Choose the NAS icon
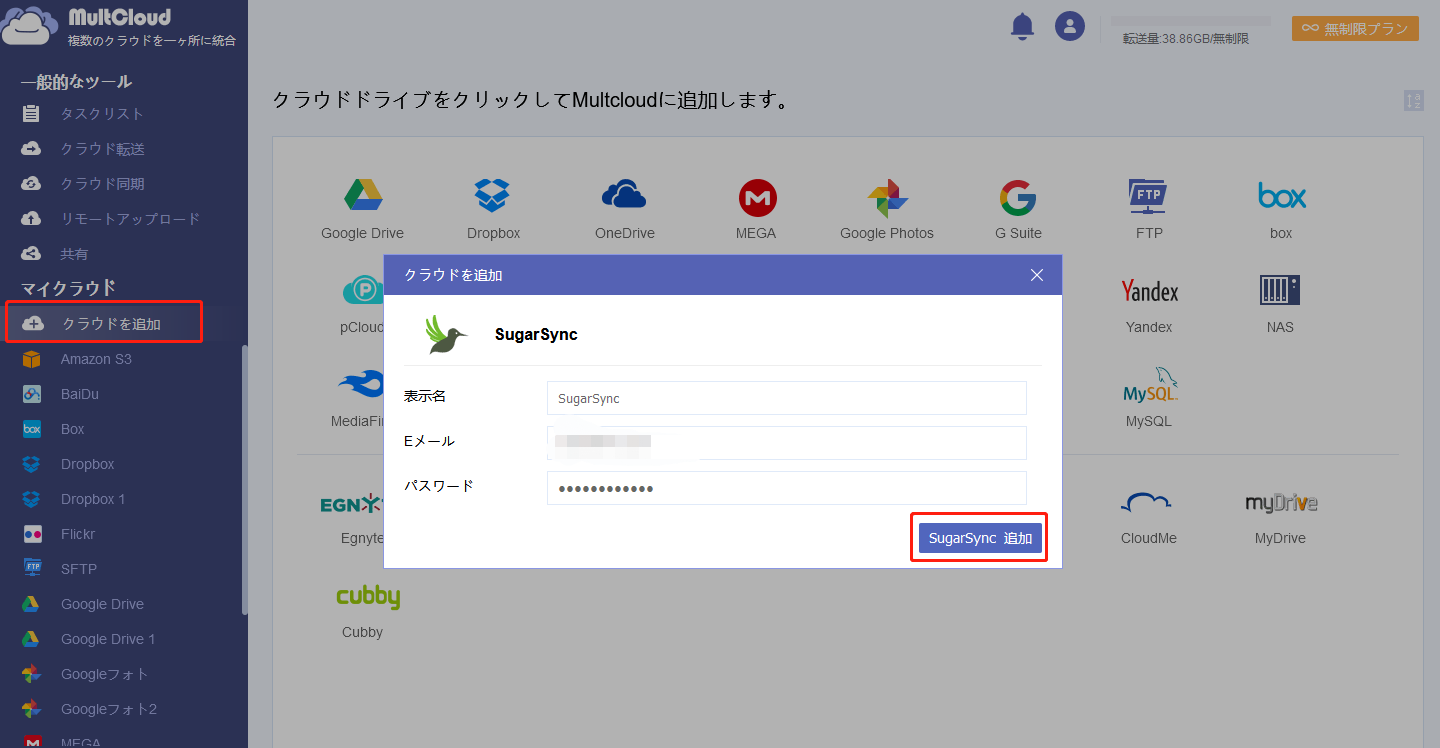Screen dimensions: 1440x748 pyautogui.click(x=1280, y=290)
